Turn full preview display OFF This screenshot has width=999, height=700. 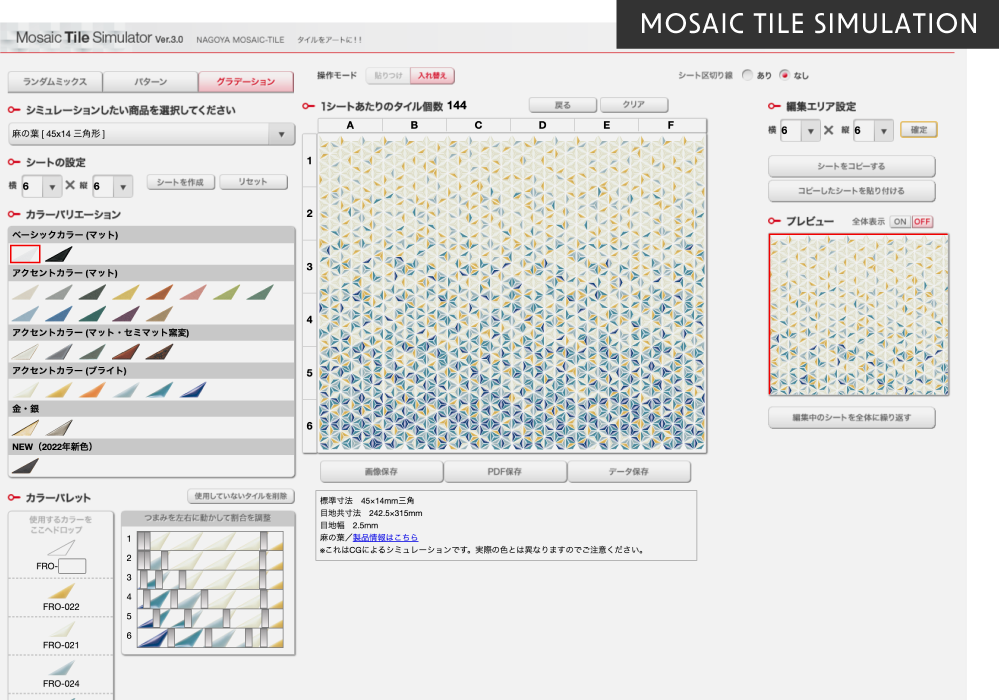coord(922,222)
